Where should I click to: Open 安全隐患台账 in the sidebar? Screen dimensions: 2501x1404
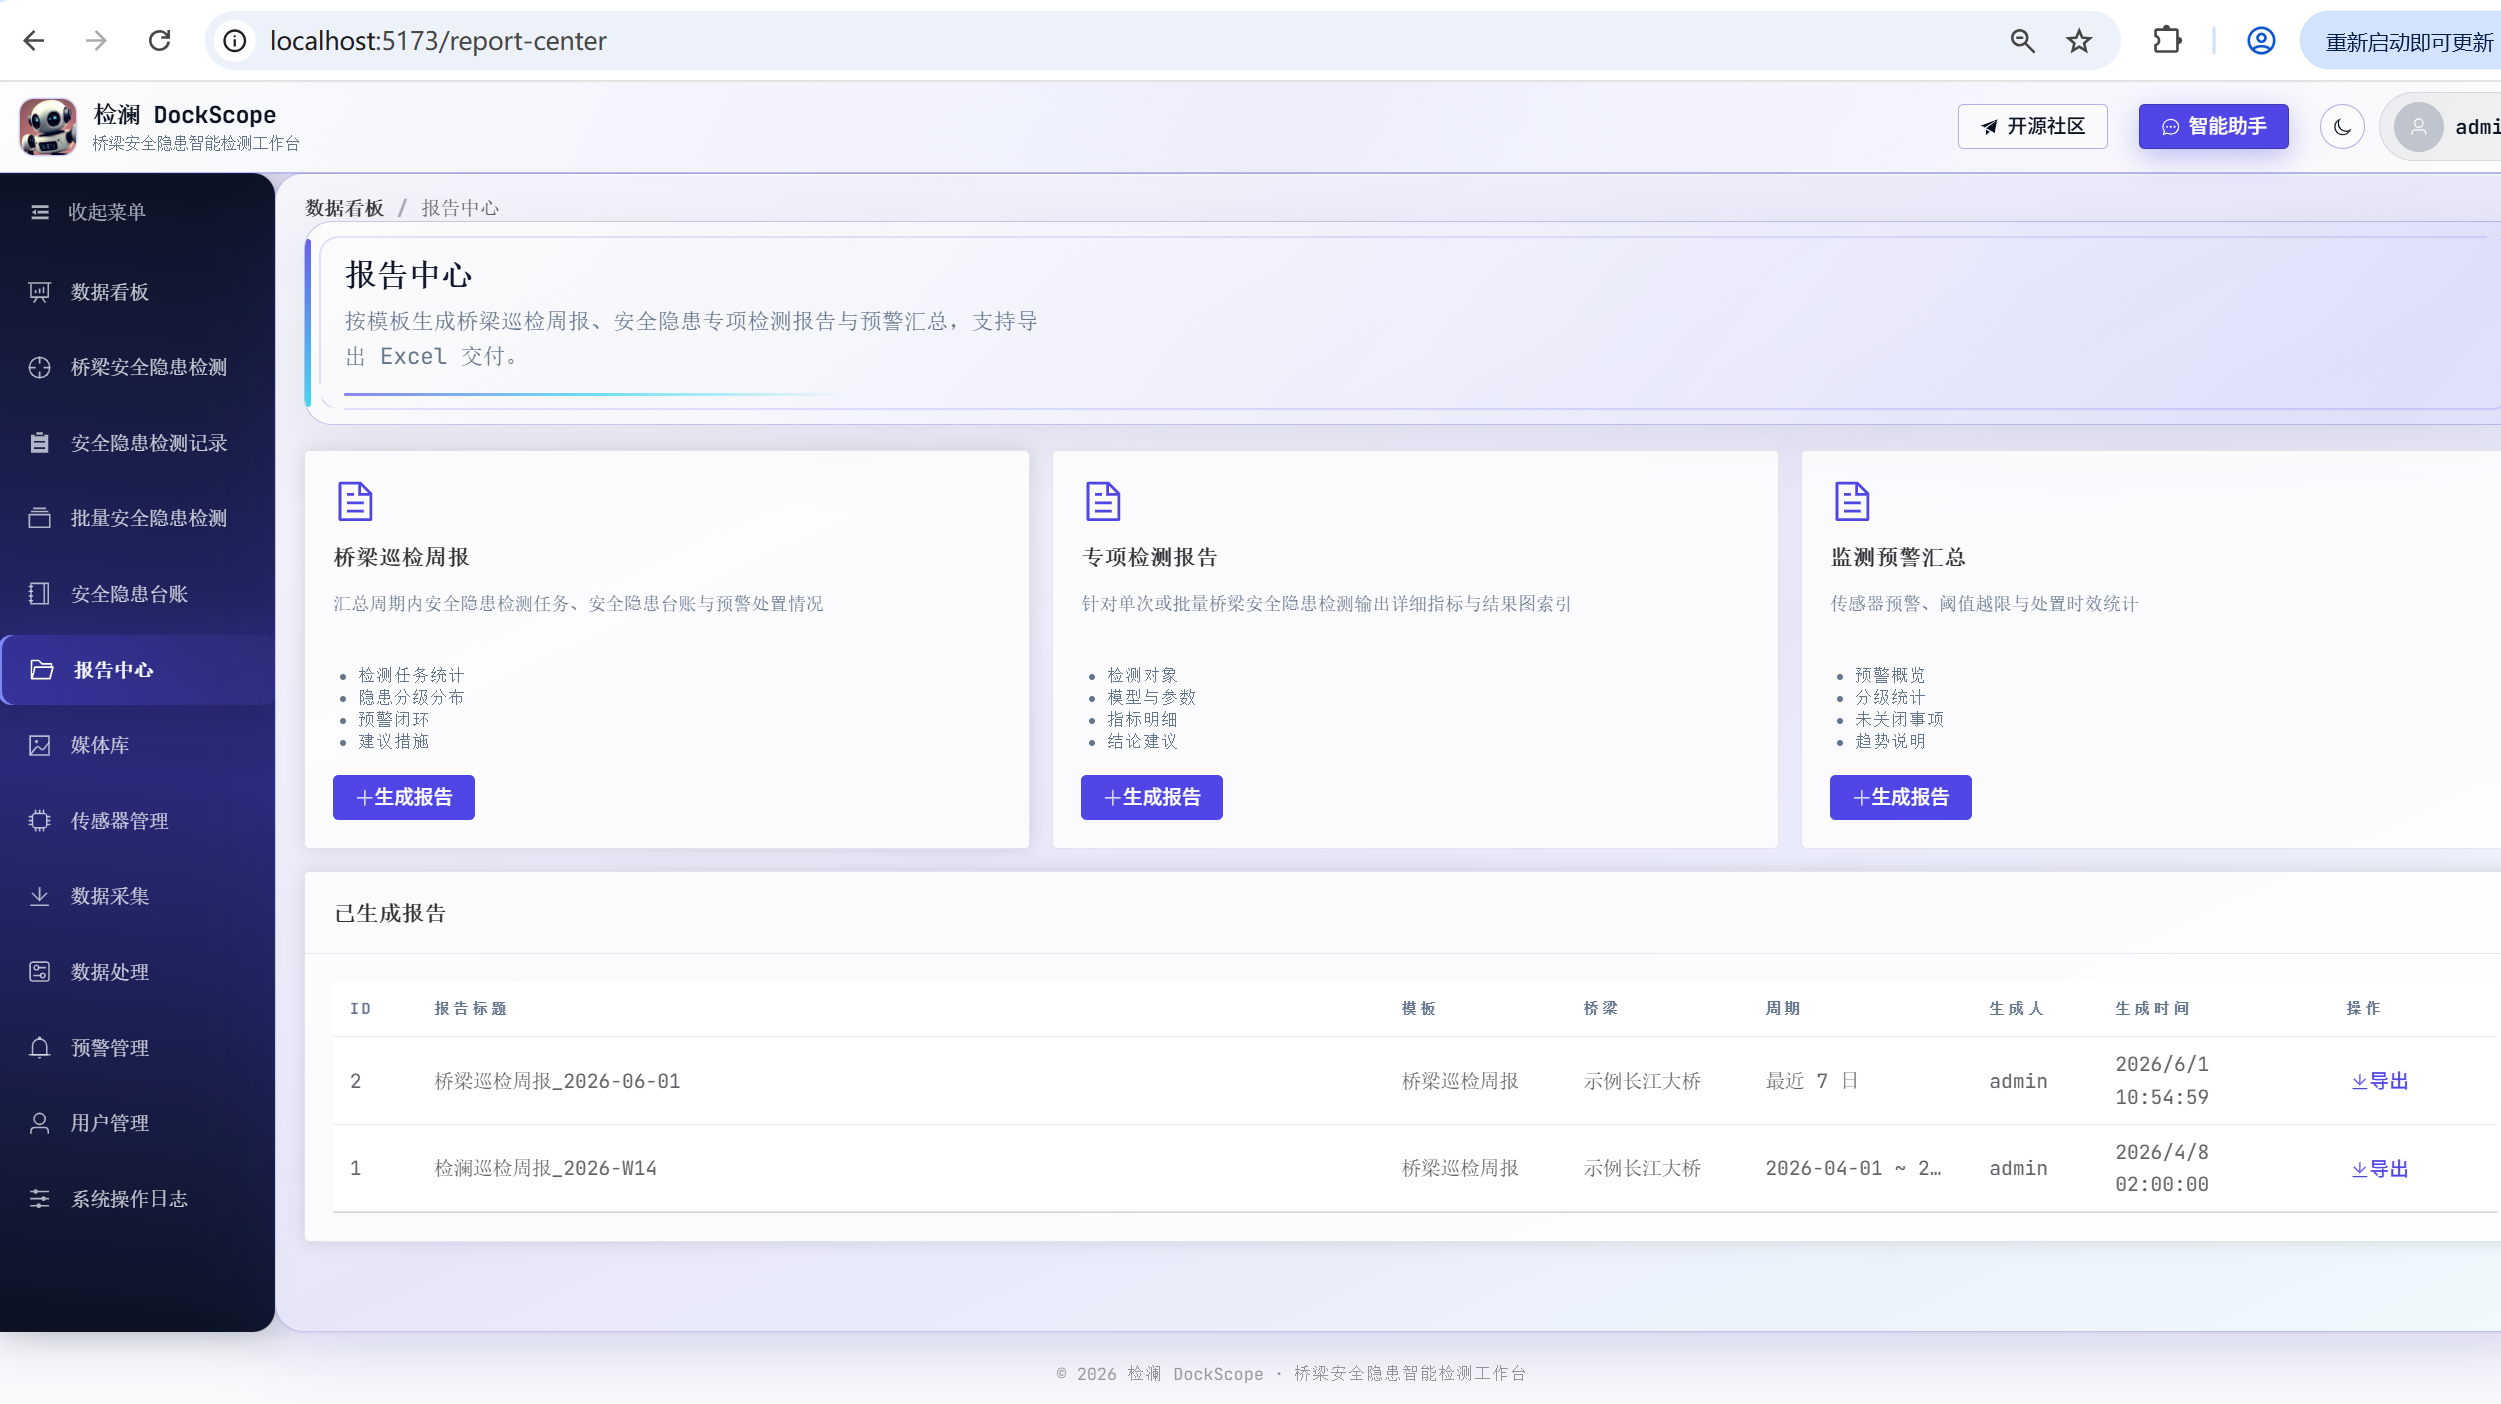[138, 594]
